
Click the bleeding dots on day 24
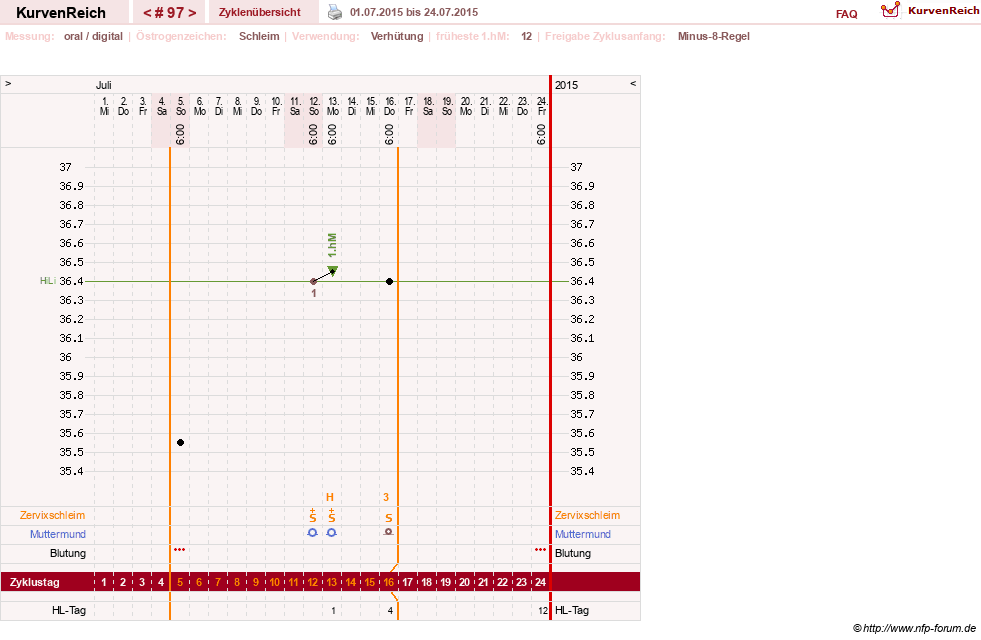541,550
